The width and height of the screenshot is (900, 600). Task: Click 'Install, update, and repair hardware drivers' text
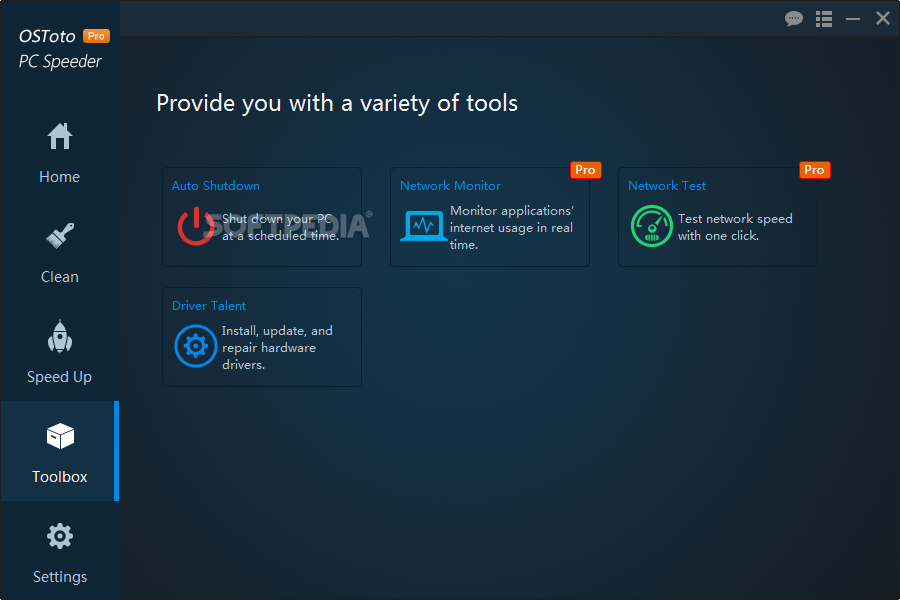point(277,348)
